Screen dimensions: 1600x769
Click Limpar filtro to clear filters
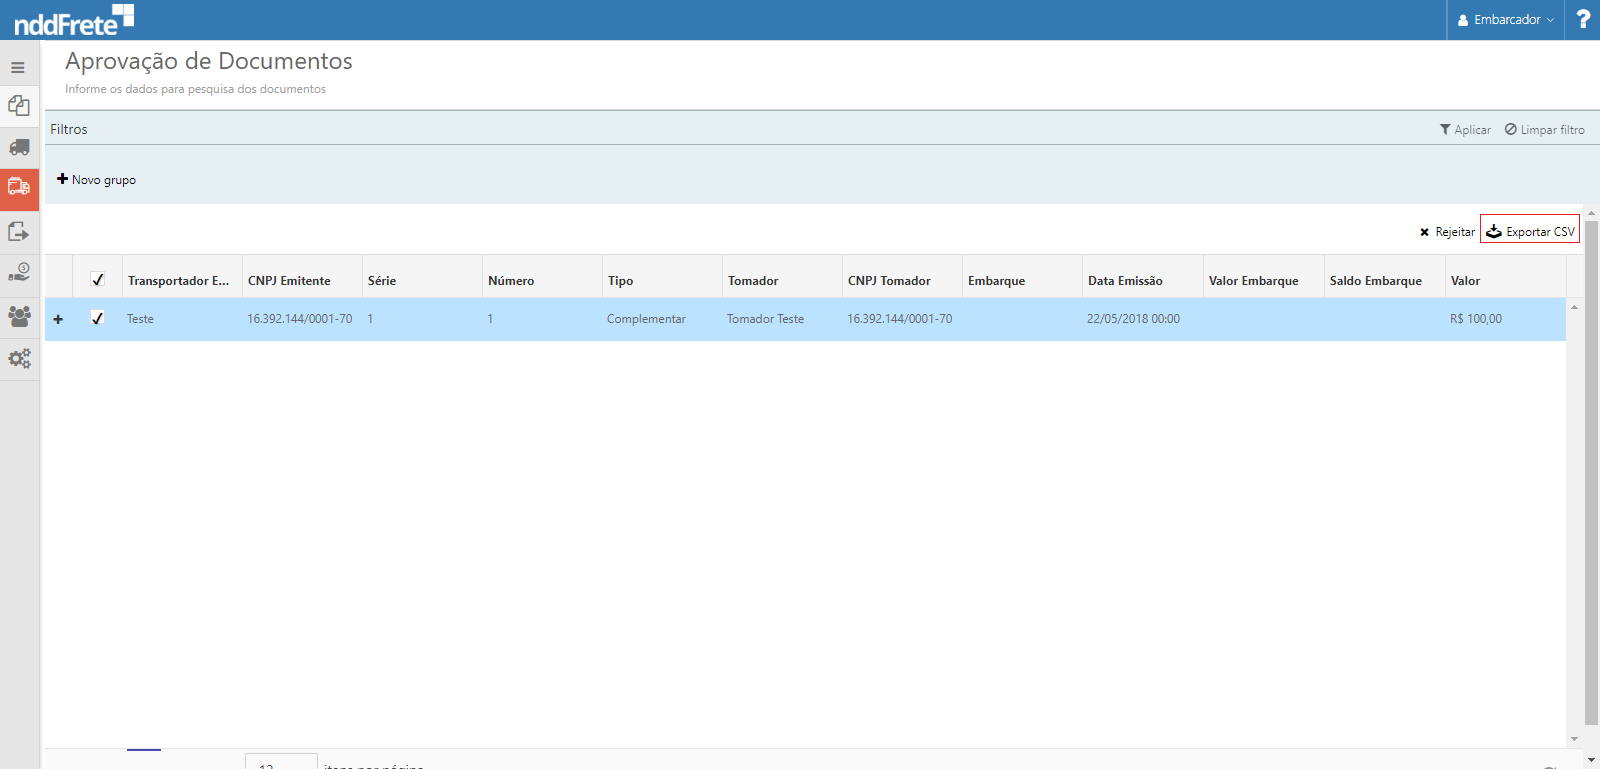coord(1544,130)
